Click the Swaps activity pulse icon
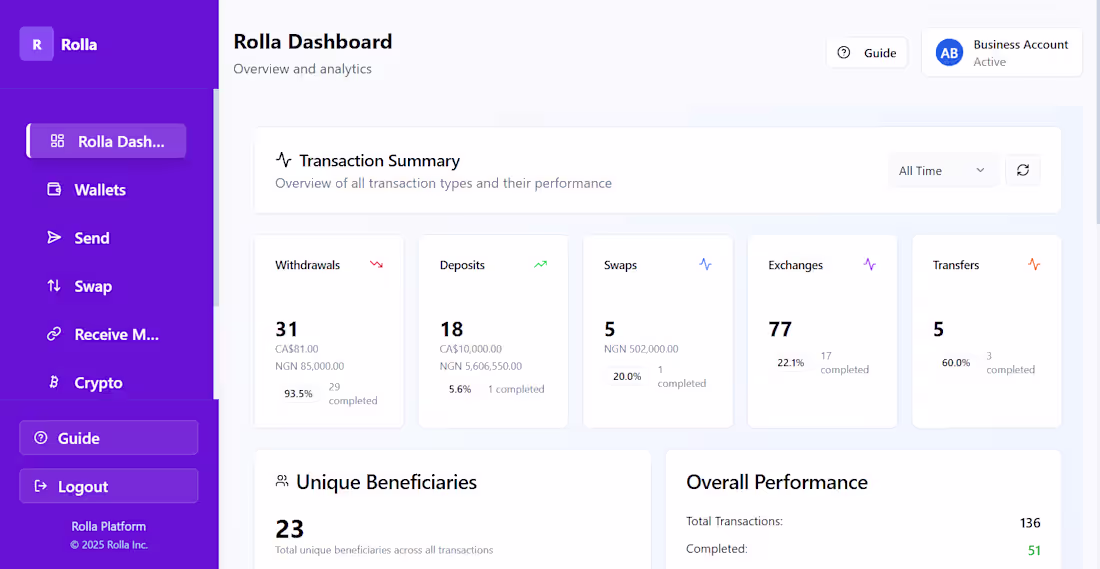Image resolution: width=1100 pixels, height=569 pixels. pyautogui.click(x=705, y=265)
